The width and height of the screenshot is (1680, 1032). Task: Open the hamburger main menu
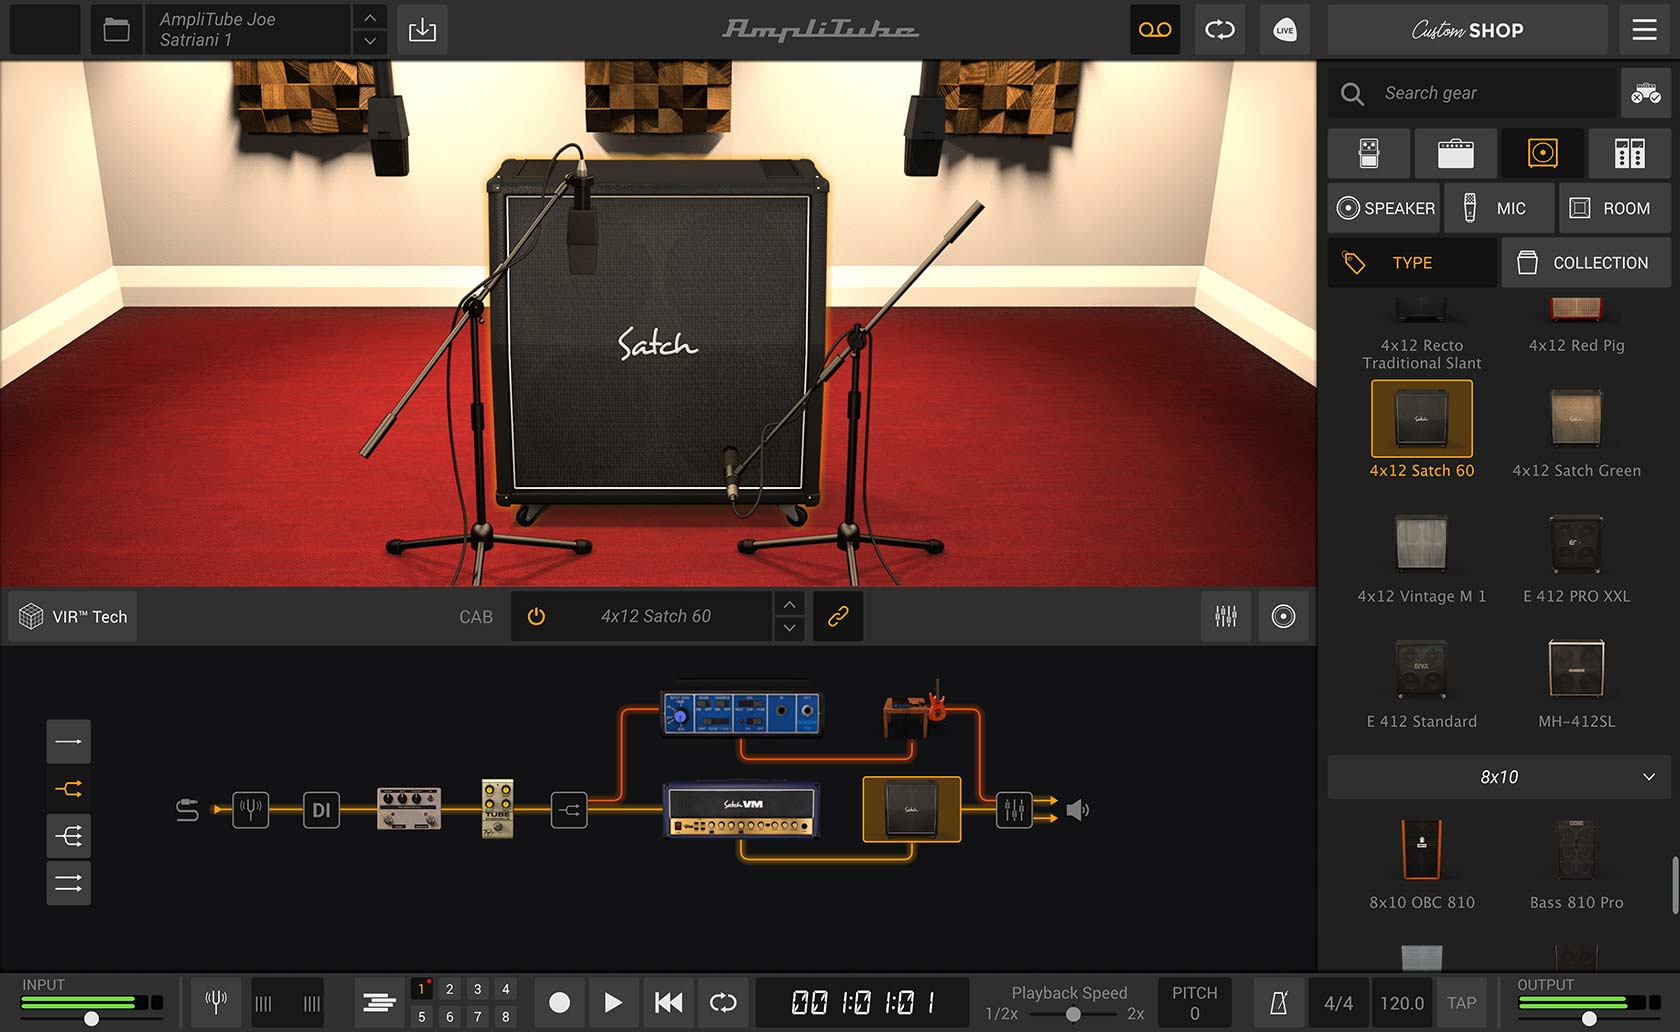(1645, 30)
